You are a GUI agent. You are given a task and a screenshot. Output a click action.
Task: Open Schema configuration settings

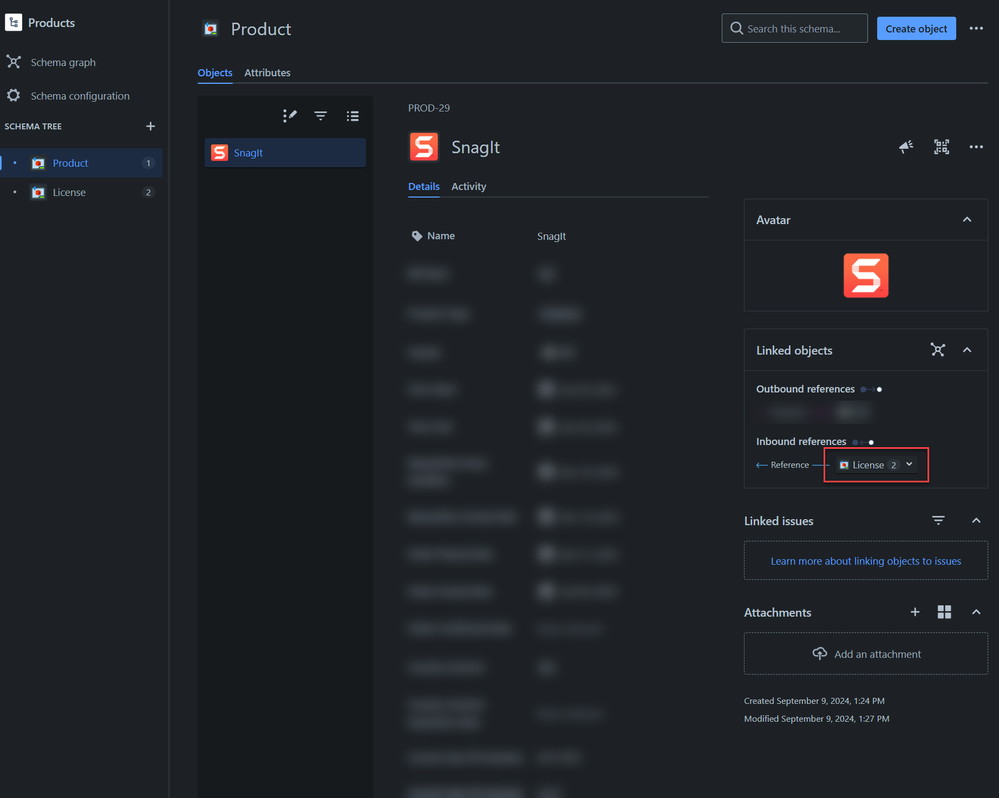tap(68, 96)
